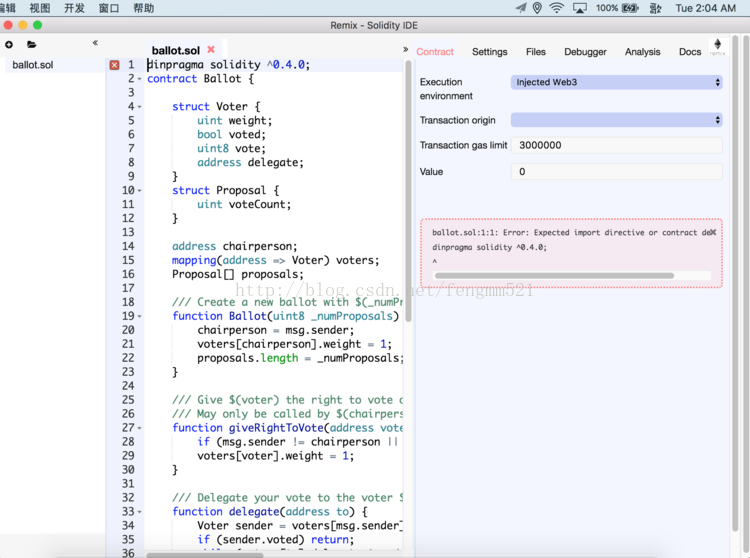Viewport: 750px width, 558px height.
Task: Switch to the Debugger tab
Action: 585,52
